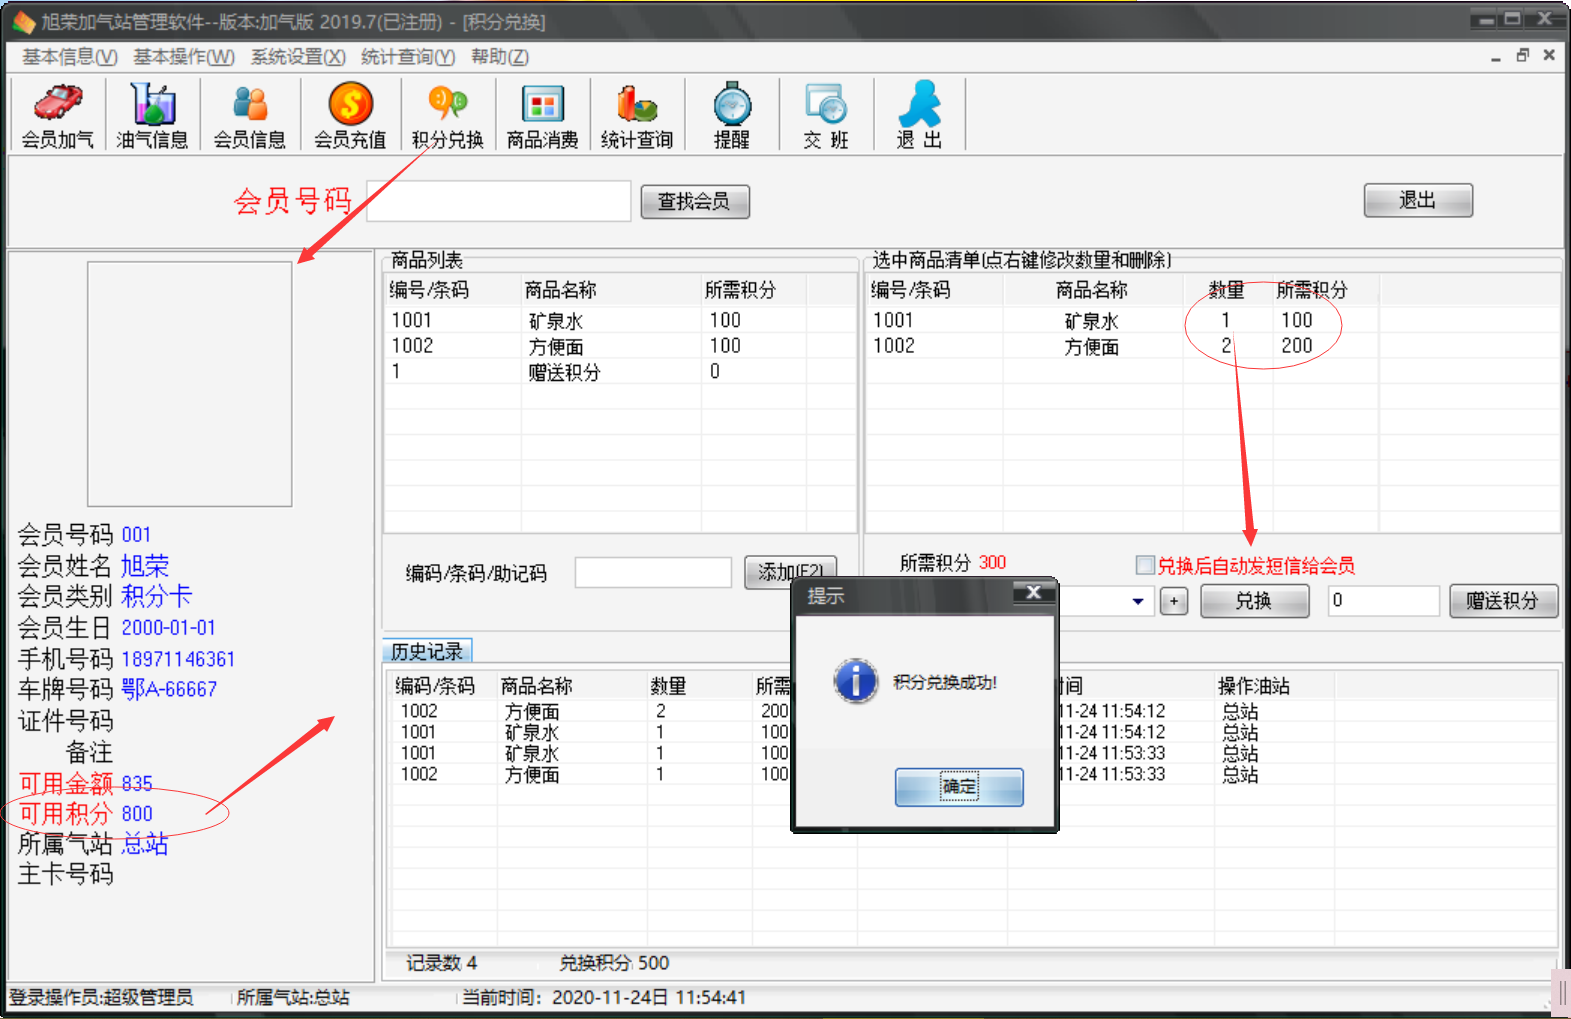Image resolution: width=1571 pixels, height=1019 pixels.
Task: Click the 兑换 button
Action: 1254,601
